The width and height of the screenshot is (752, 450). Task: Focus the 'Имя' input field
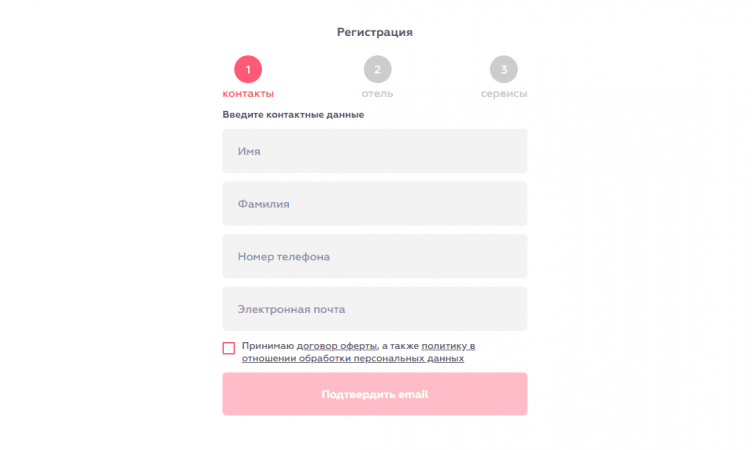[374, 151]
